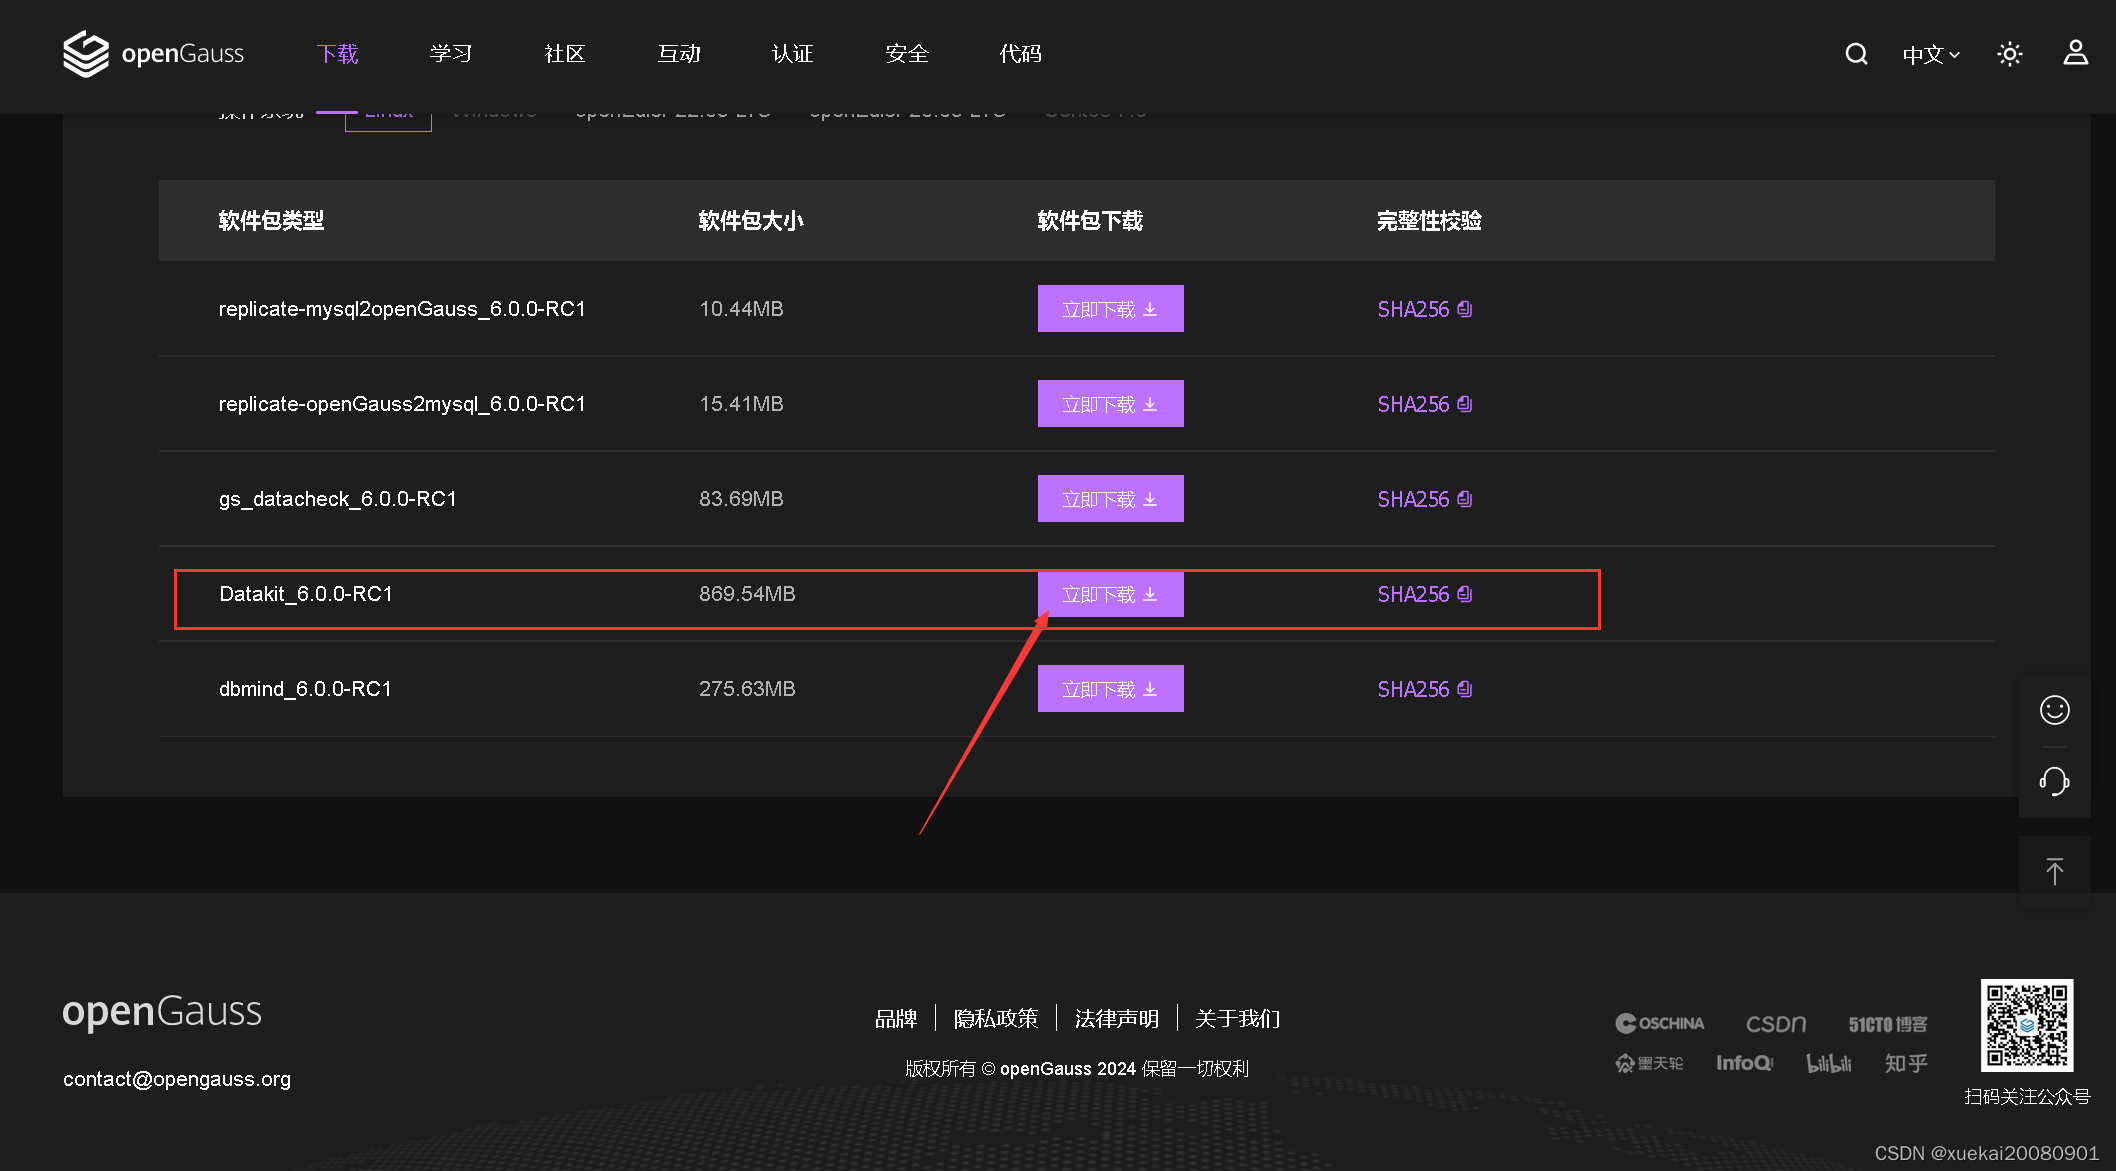Open the user account icon
Viewport: 2116px width, 1171px height.
[2076, 53]
